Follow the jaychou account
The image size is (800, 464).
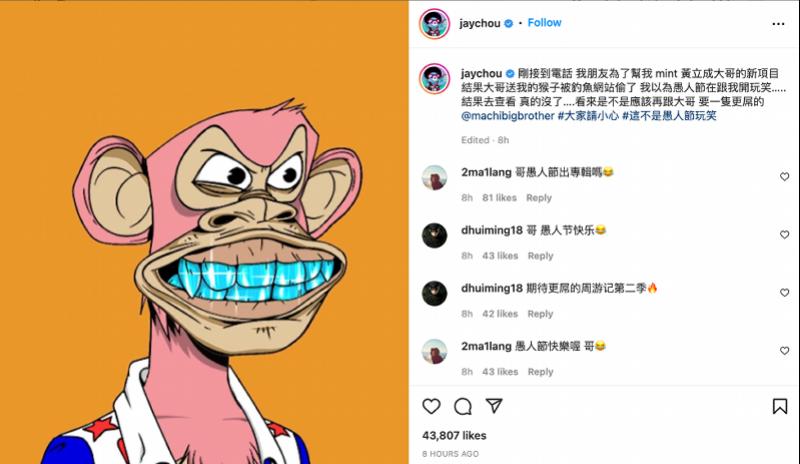(544, 23)
